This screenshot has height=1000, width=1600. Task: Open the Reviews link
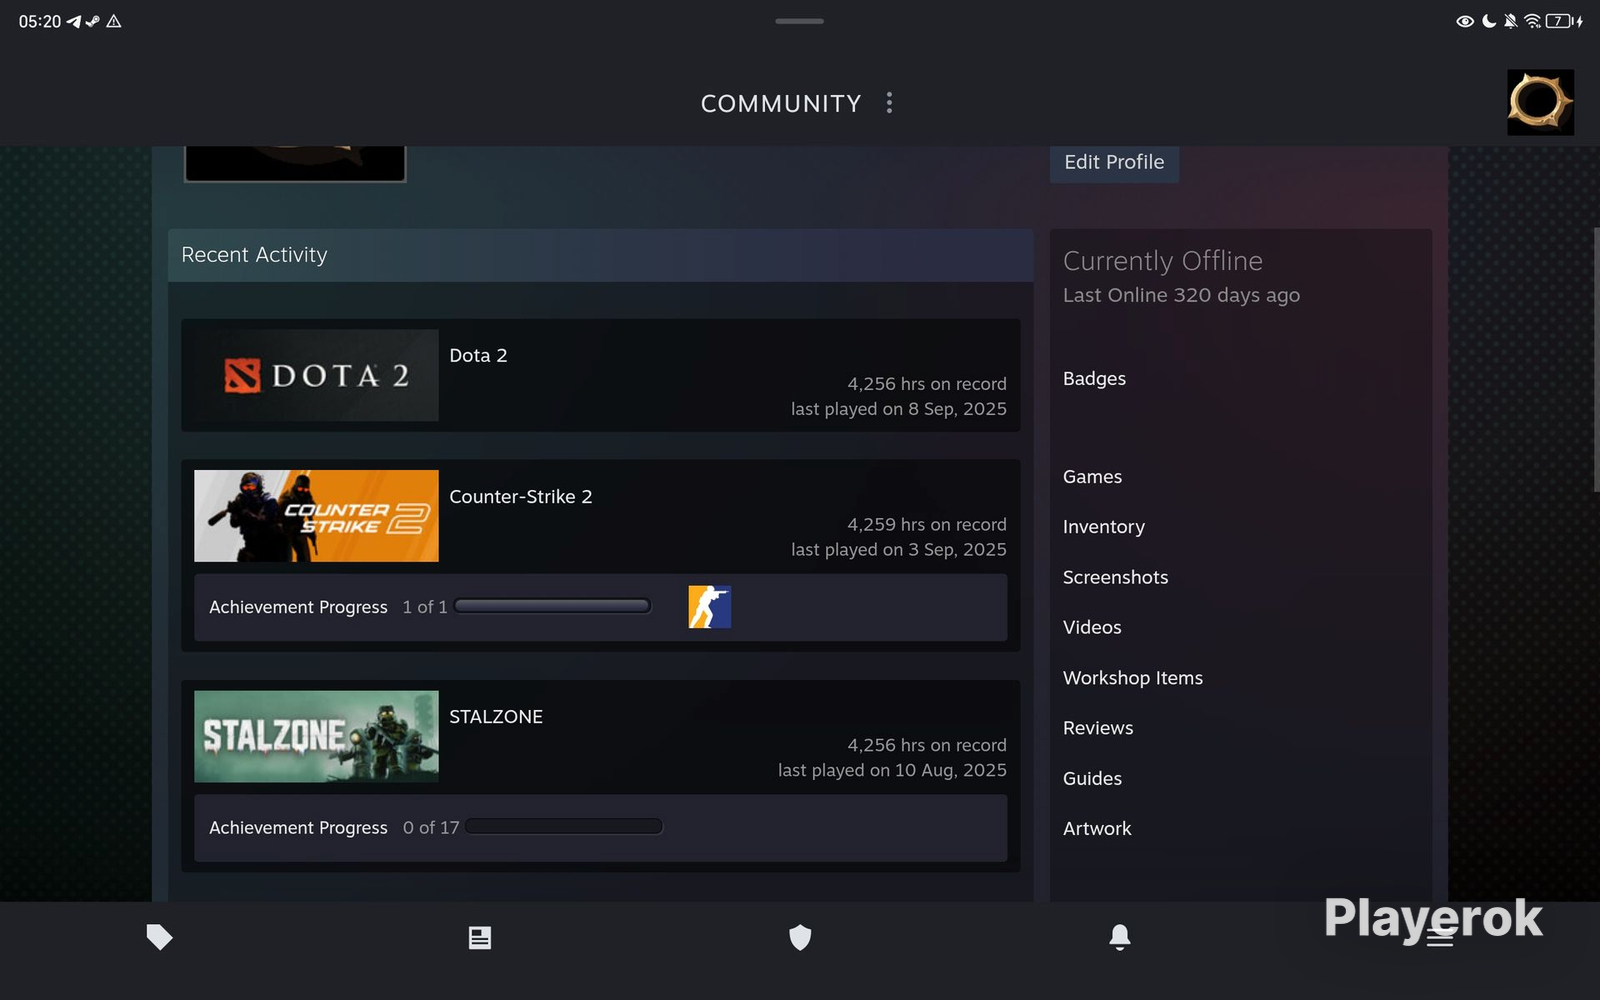(x=1098, y=728)
